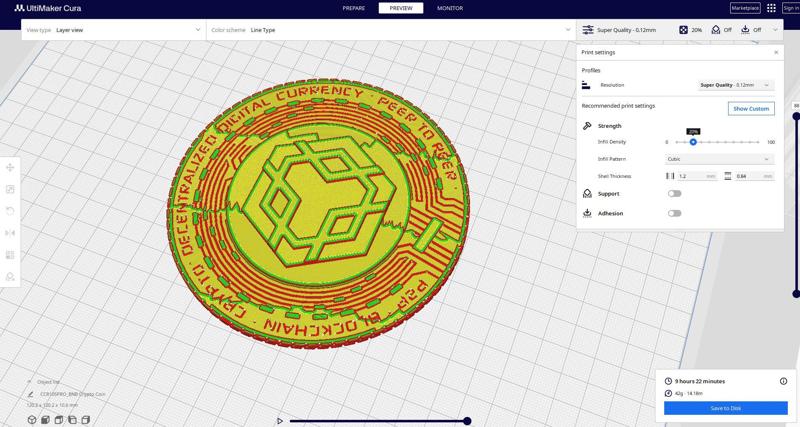Click the infill 20% icon in settings bar
Image resolution: width=800 pixels, height=427 pixels.
pos(683,30)
